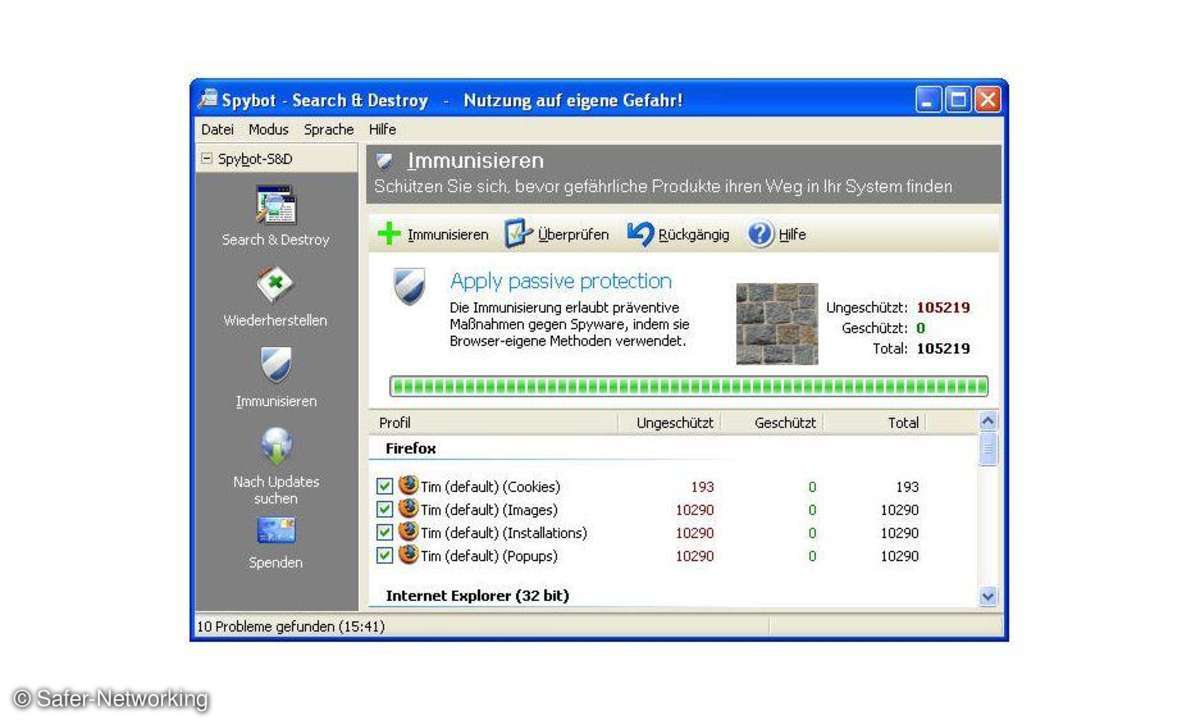Open the Hilfe menu in menu bar
Viewport: 1200px width, 720px height.
coord(382,129)
